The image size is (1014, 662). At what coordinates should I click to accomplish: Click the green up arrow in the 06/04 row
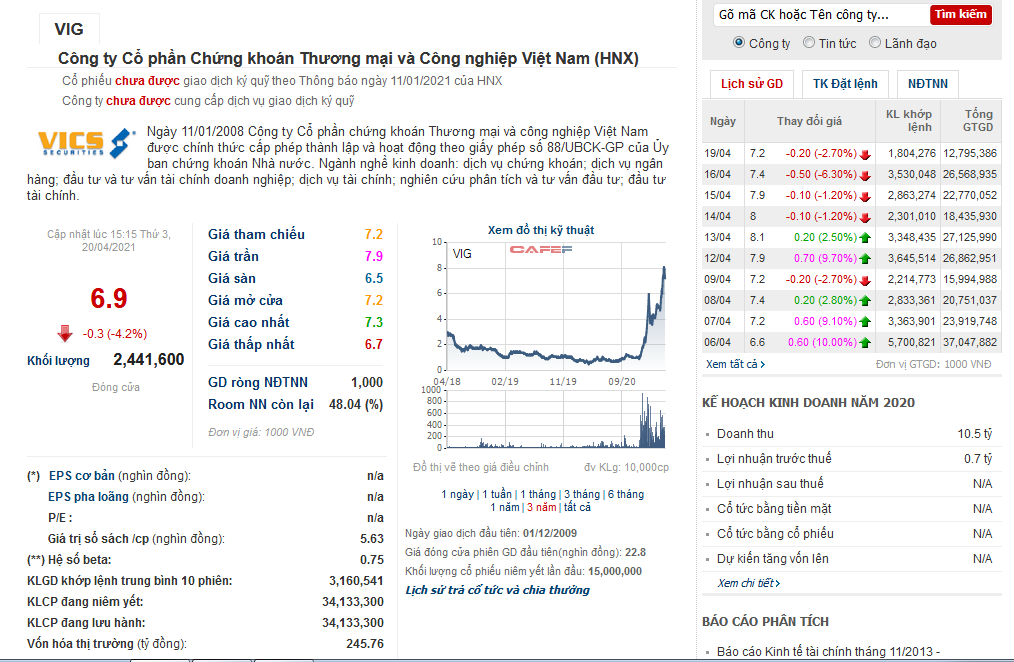point(865,343)
